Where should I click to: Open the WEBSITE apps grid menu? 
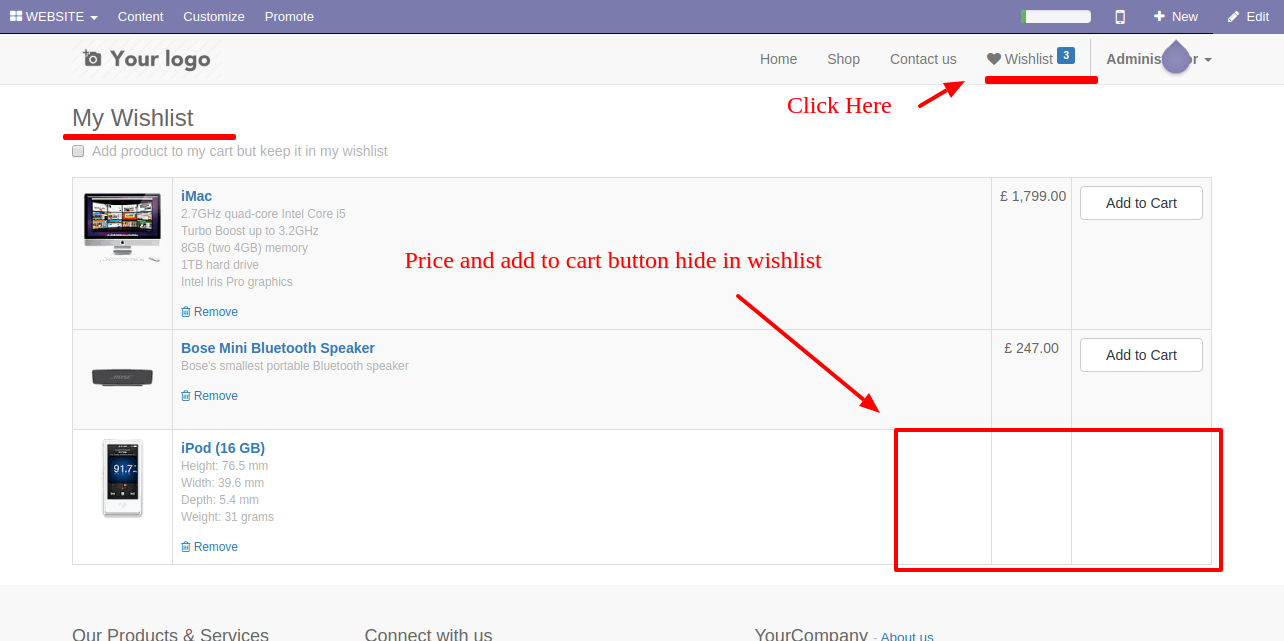[54, 16]
